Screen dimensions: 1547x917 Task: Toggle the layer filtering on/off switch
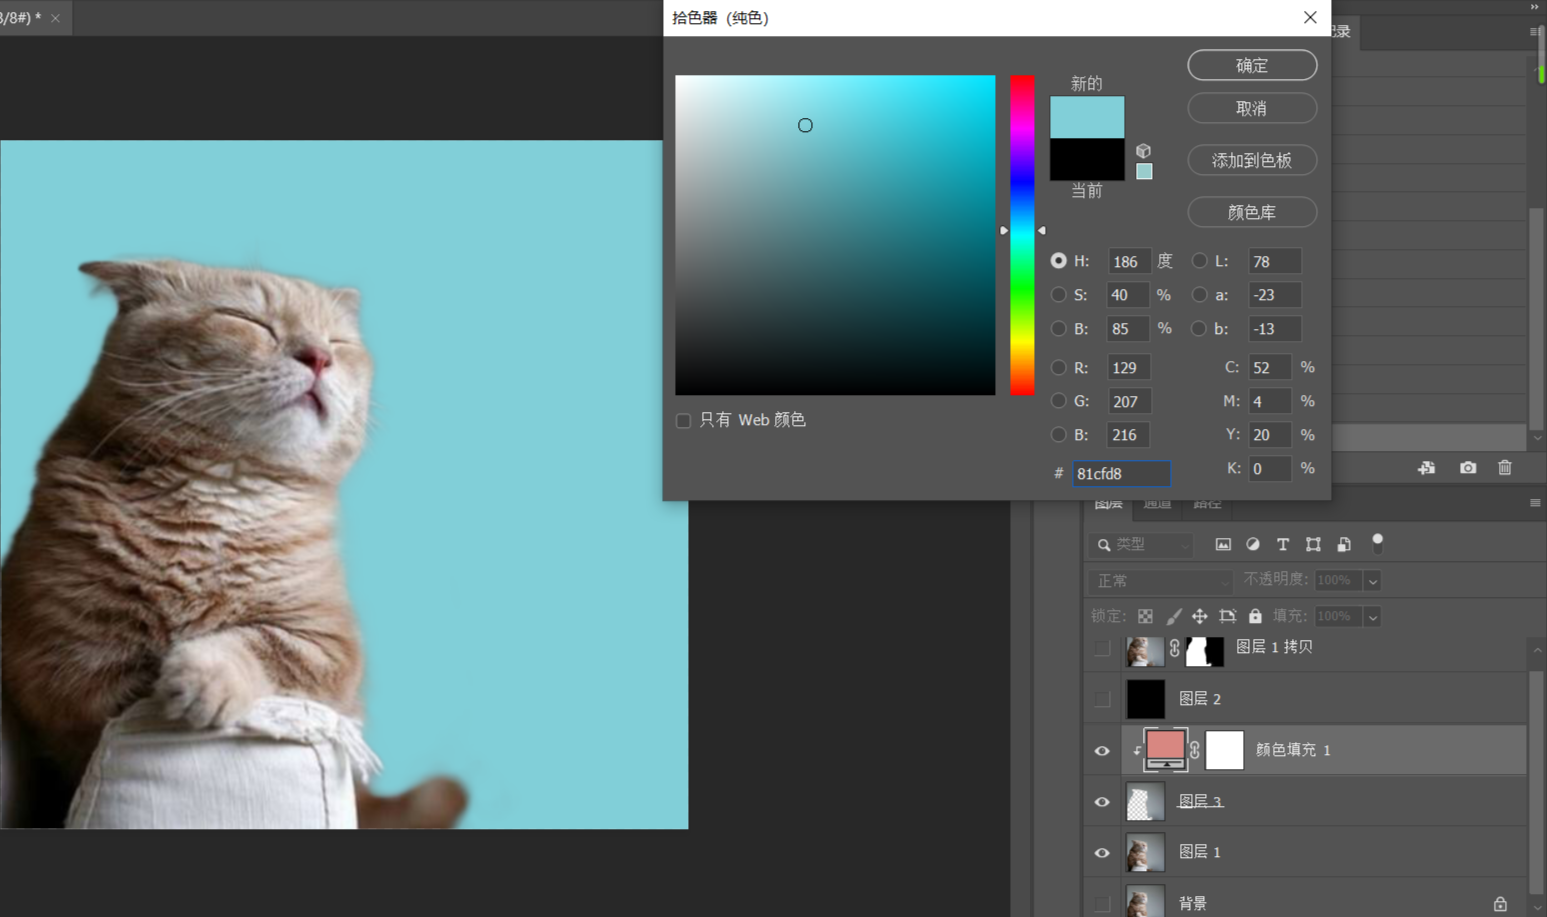(1377, 543)
